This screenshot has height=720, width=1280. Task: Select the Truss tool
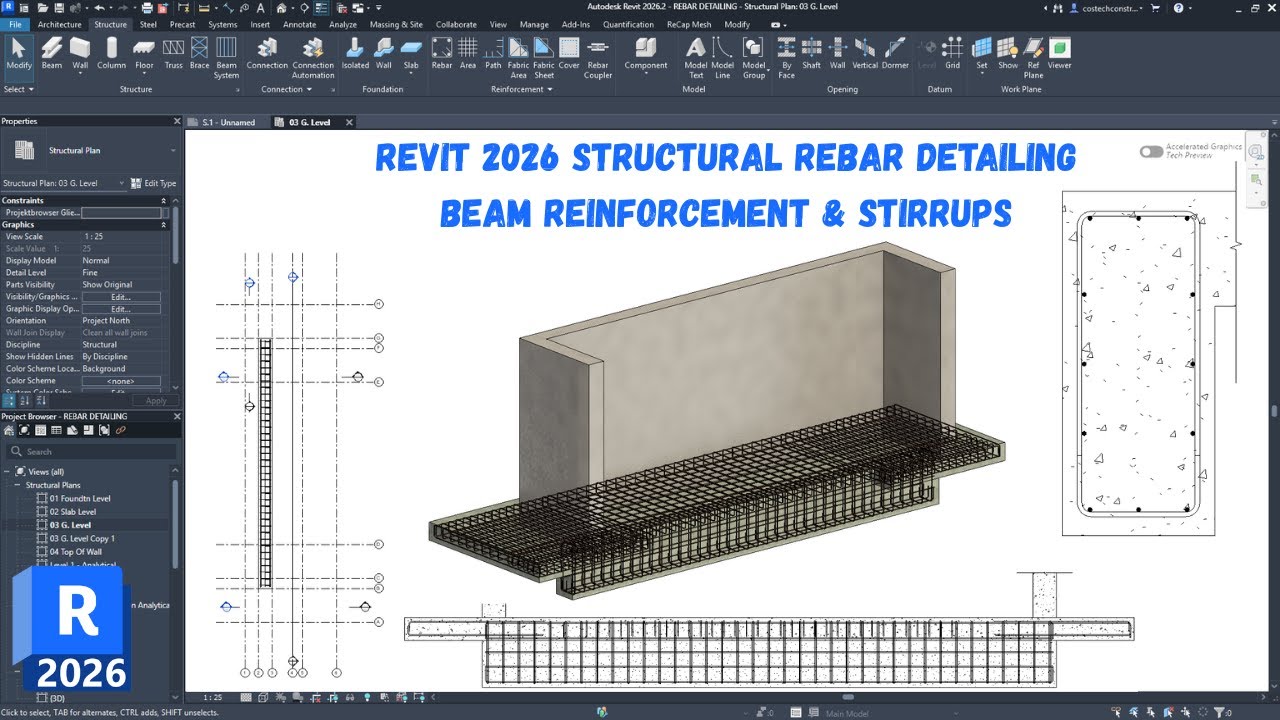point(173,53)
